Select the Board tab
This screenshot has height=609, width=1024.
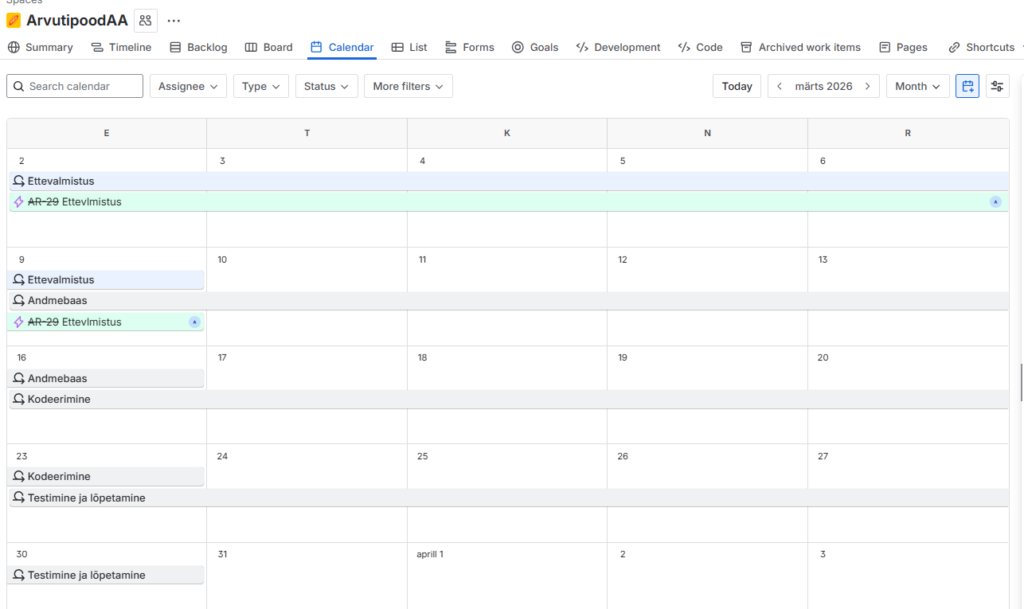coord(269,47)
